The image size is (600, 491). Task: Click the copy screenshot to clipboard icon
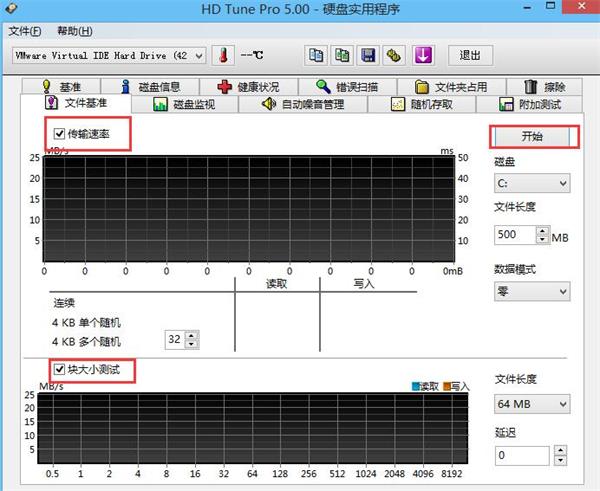click(342, 56)
